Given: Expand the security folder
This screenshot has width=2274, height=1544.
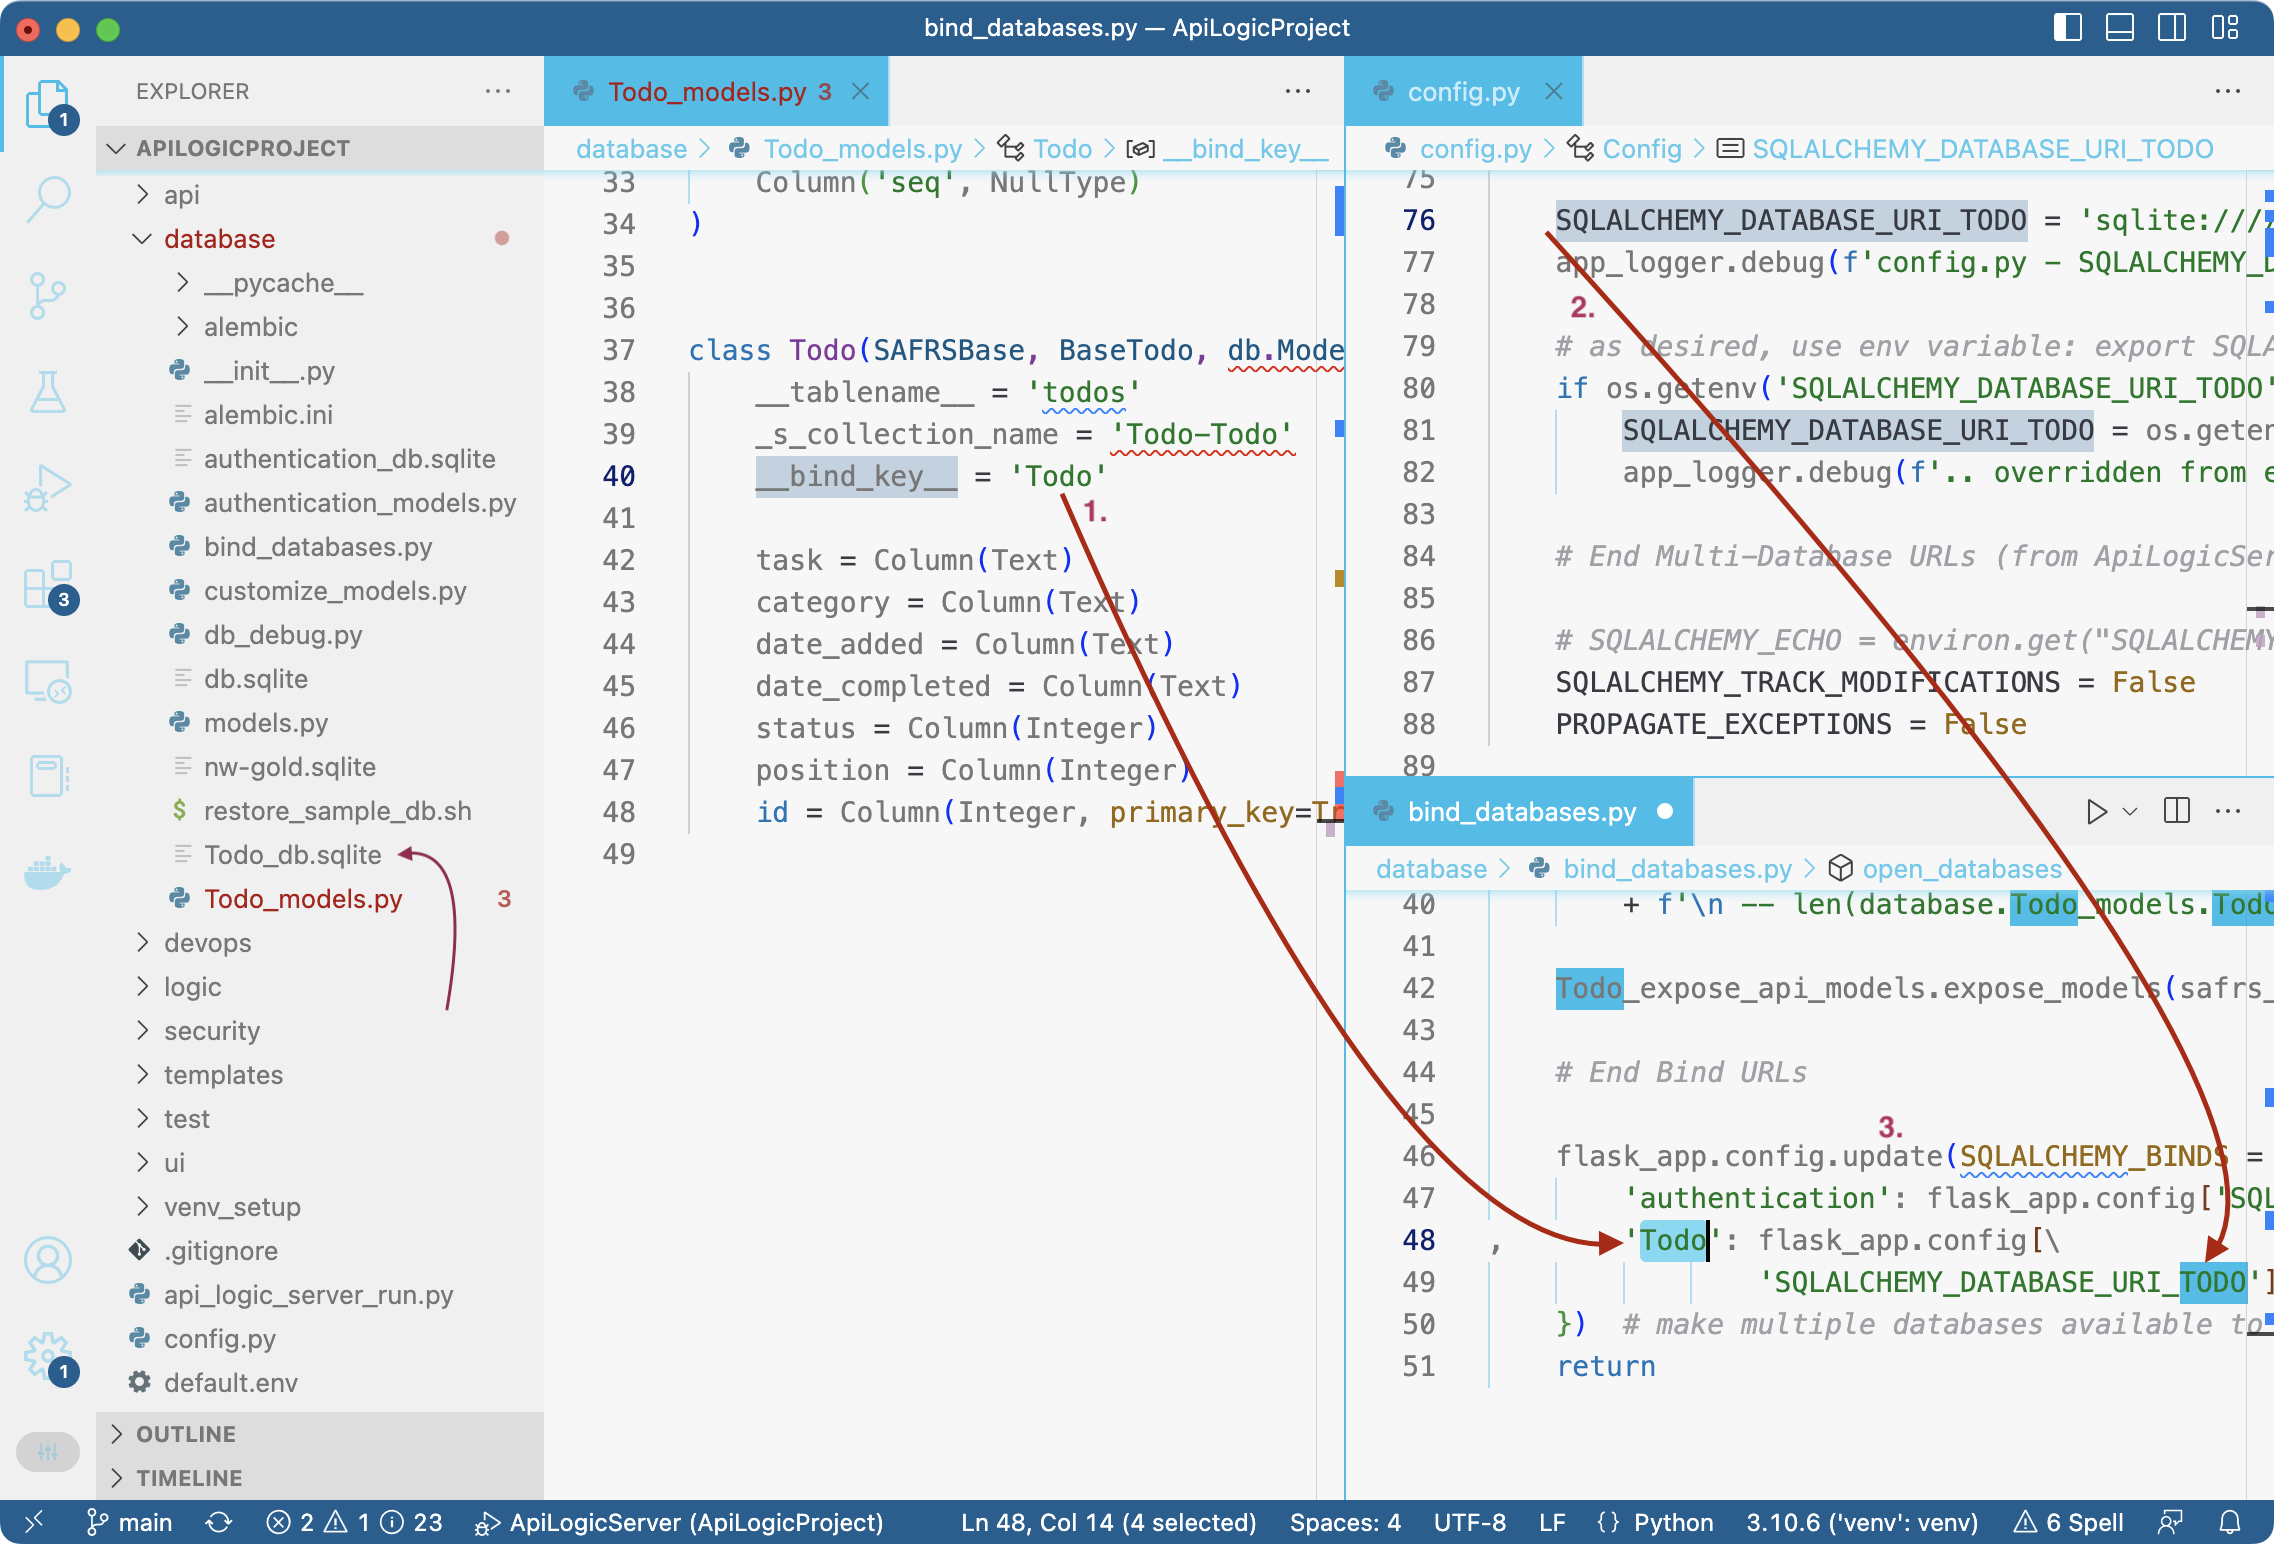Looking at the screenshot, I should pos(320,1031).
